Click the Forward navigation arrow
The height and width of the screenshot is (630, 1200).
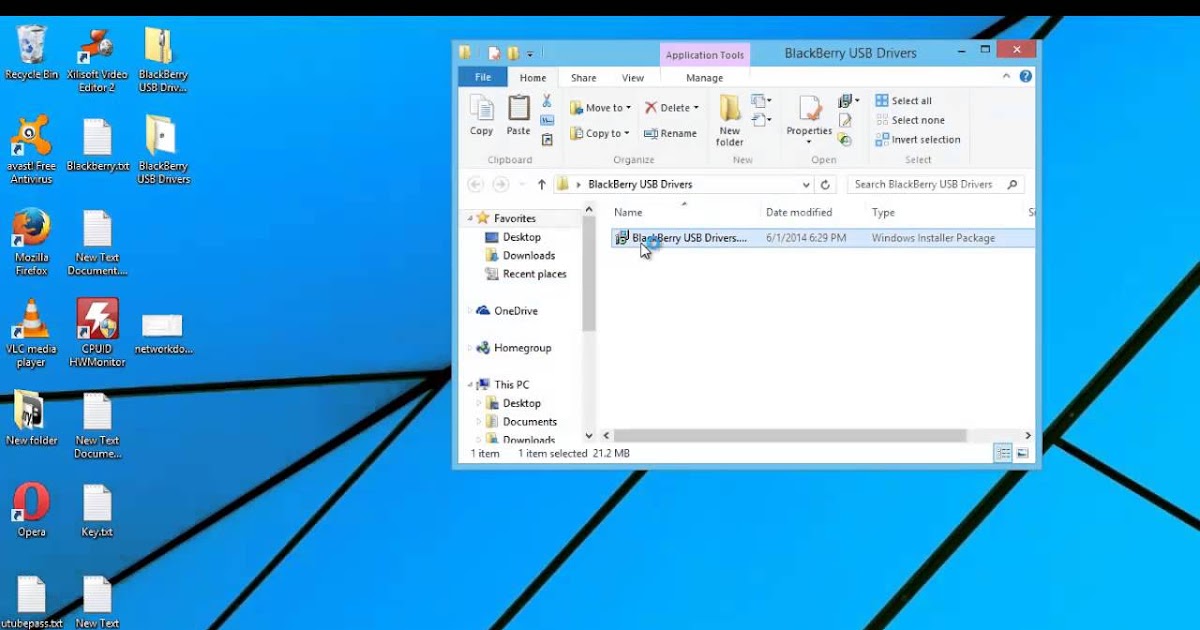point(501,184)
